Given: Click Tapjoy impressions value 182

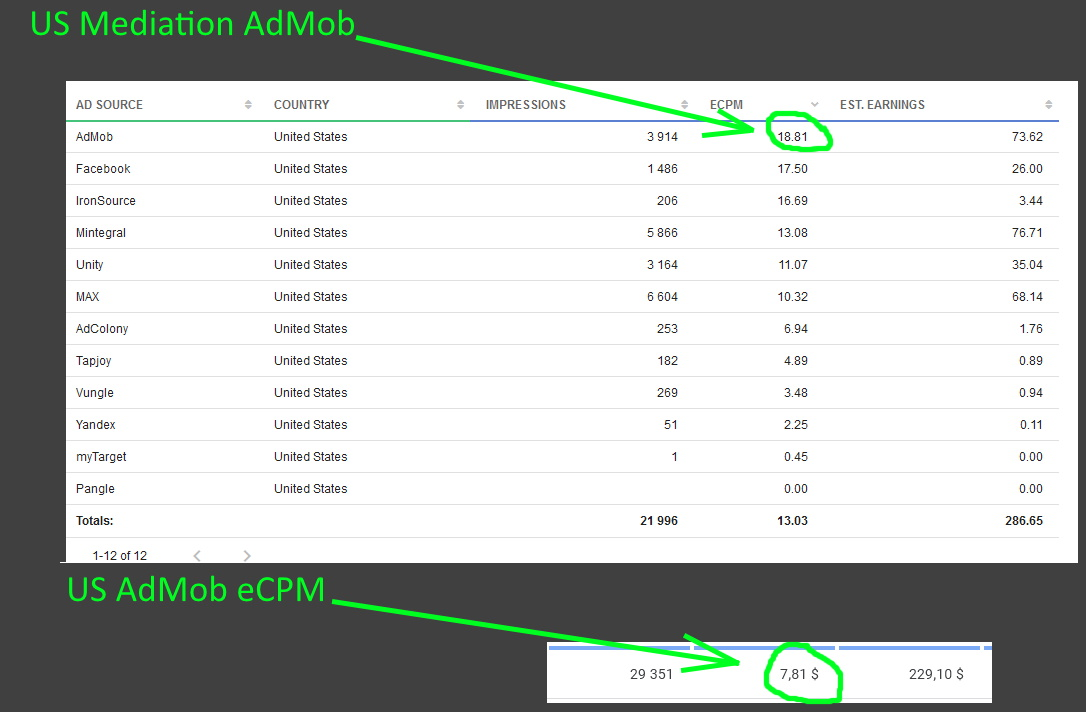Looking at the screenshot, I should pyautogui.click(x=668, y=360).
